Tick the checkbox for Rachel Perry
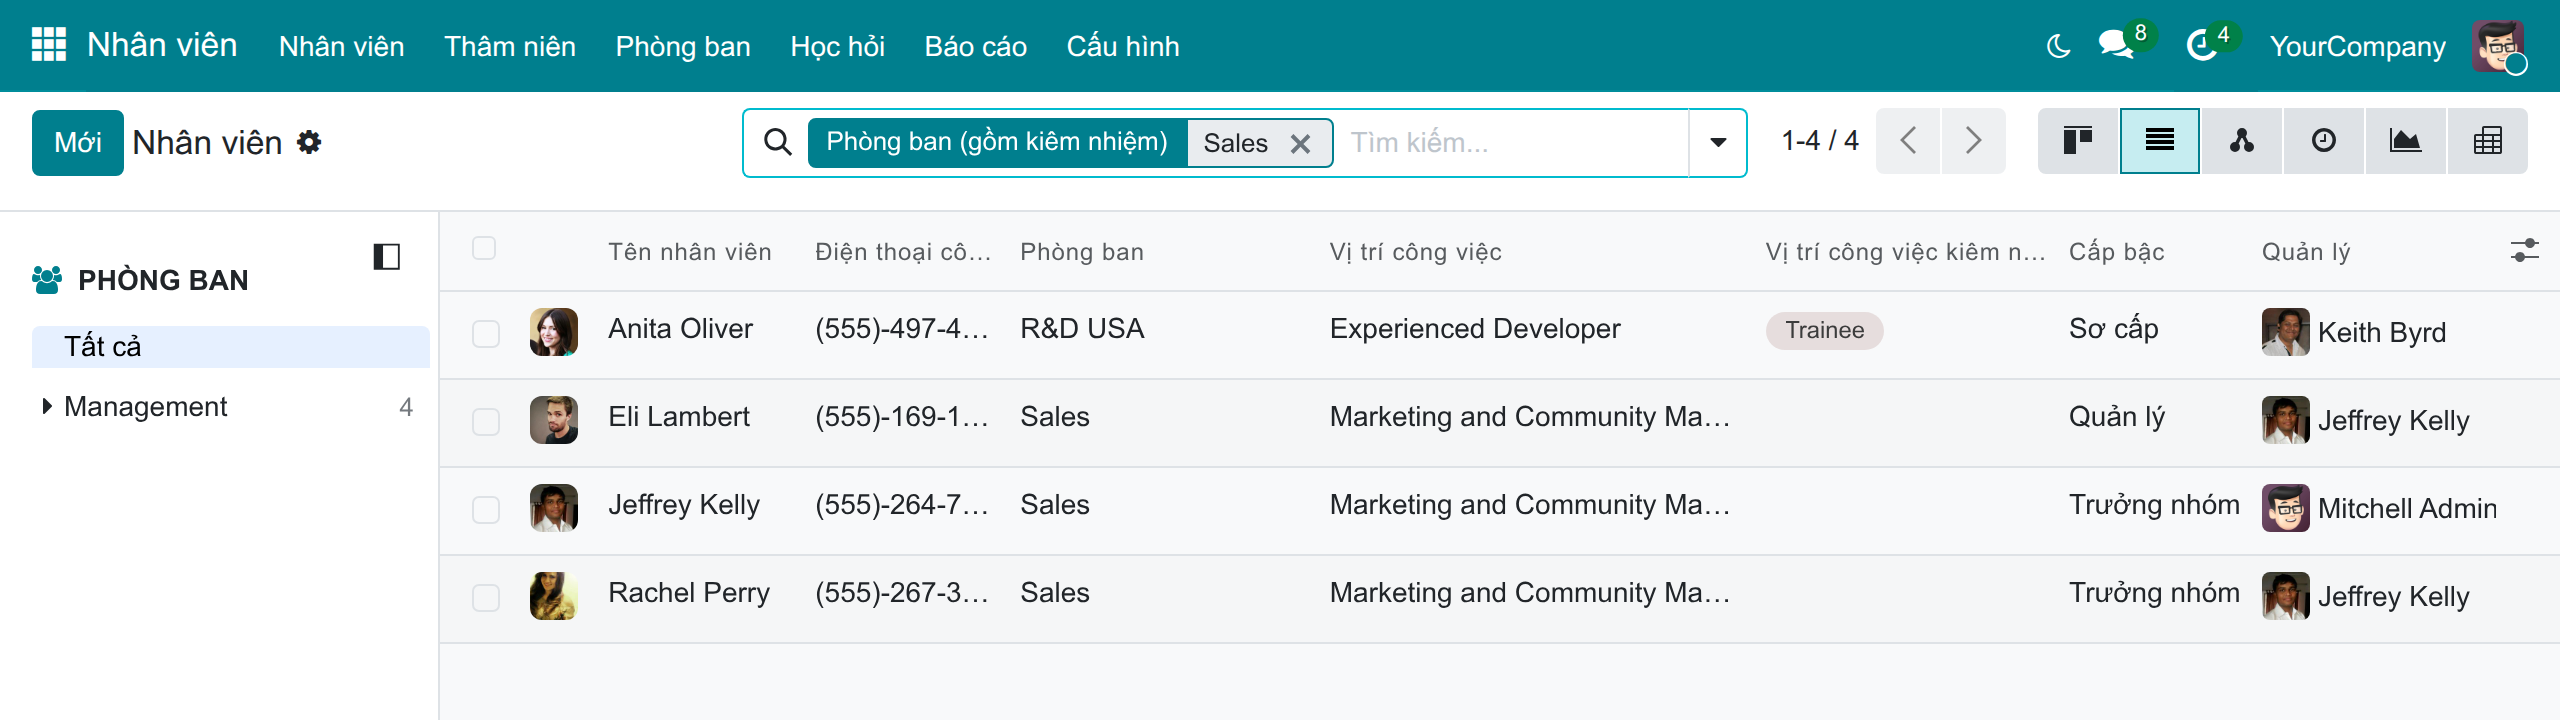Image resolution: width=2560 pixels, height=720 pixels. coord(486,598)
